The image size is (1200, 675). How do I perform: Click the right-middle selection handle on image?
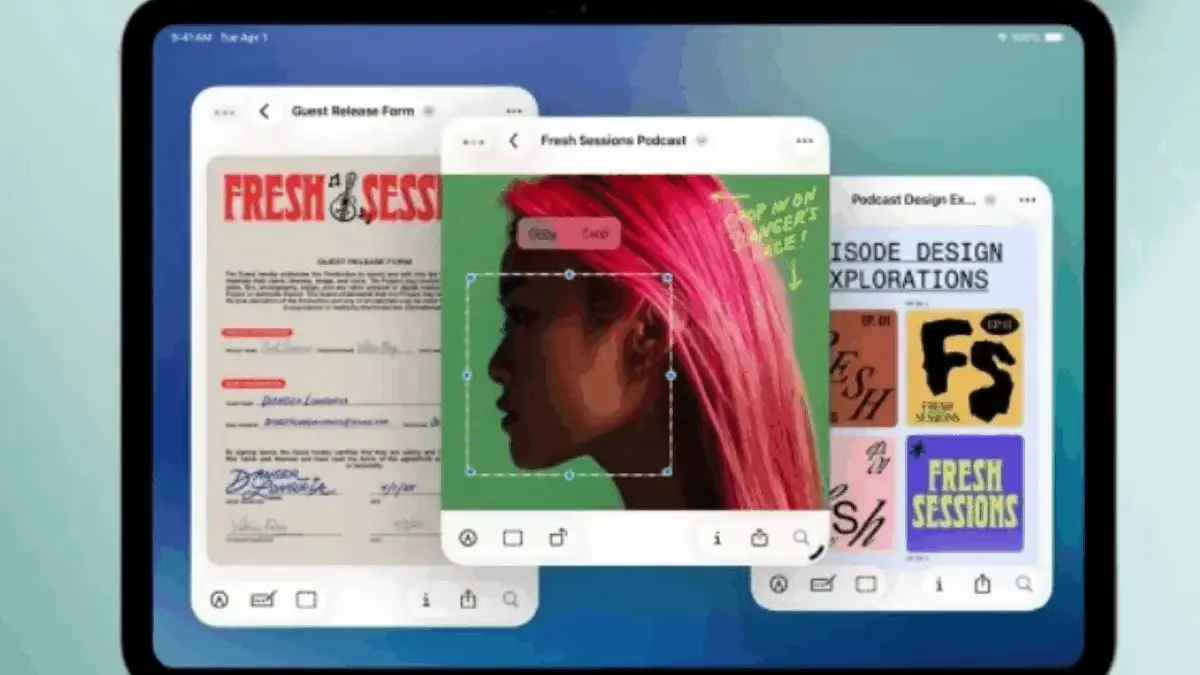670,375
